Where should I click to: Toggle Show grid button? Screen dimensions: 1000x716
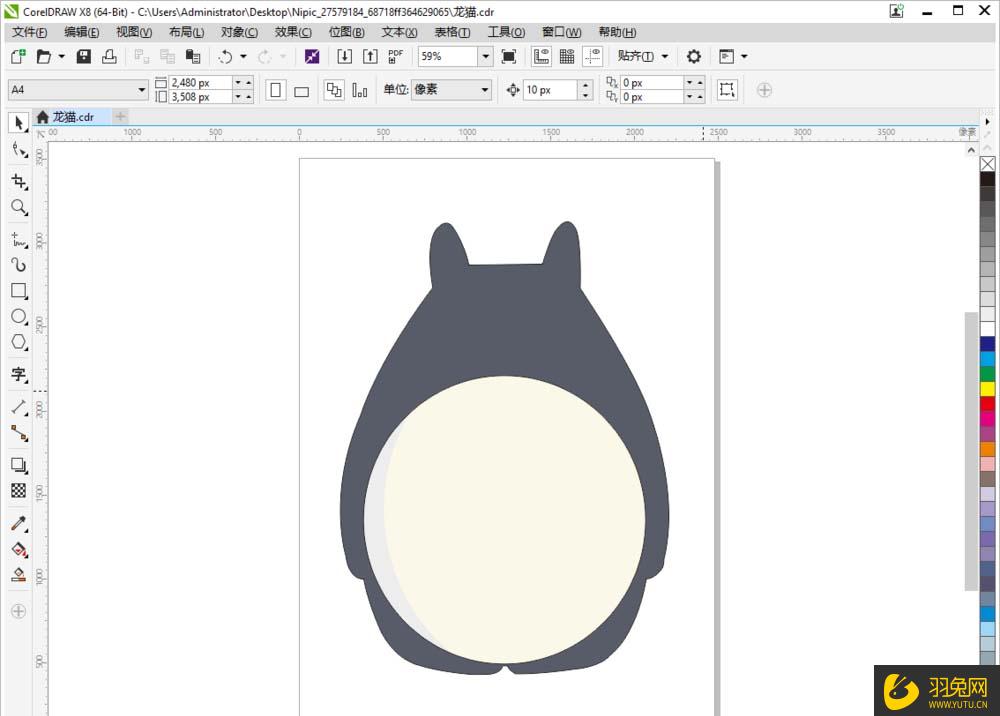click(x=567, y=57)
